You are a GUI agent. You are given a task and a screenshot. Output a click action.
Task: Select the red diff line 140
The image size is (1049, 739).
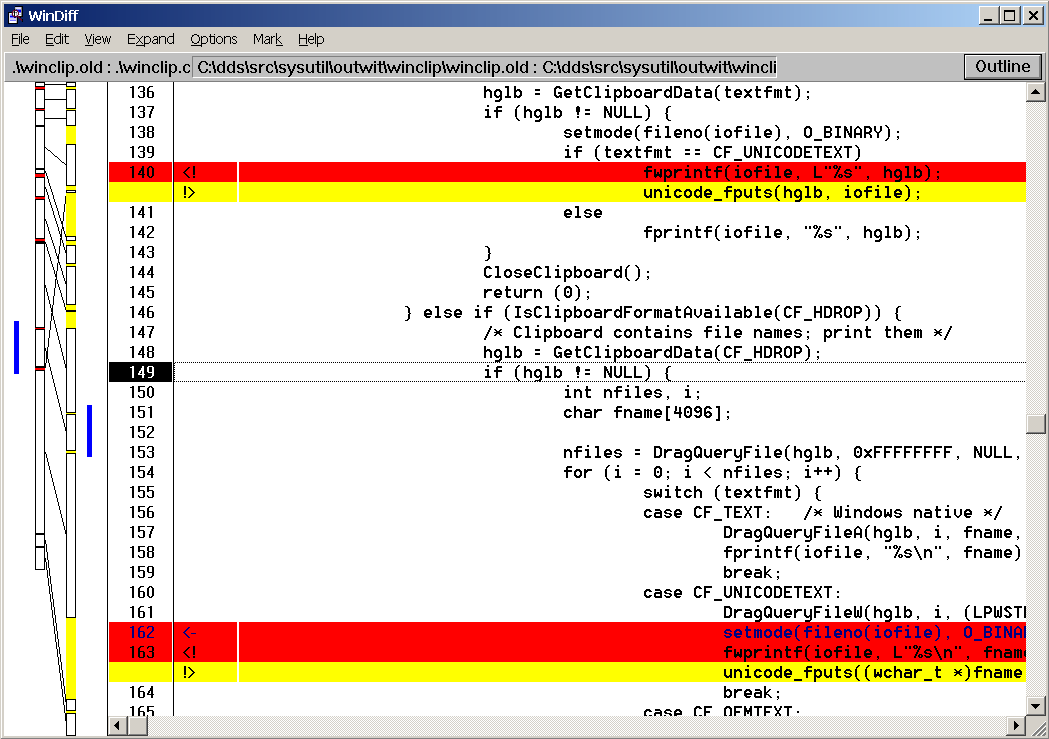(600, 172)
